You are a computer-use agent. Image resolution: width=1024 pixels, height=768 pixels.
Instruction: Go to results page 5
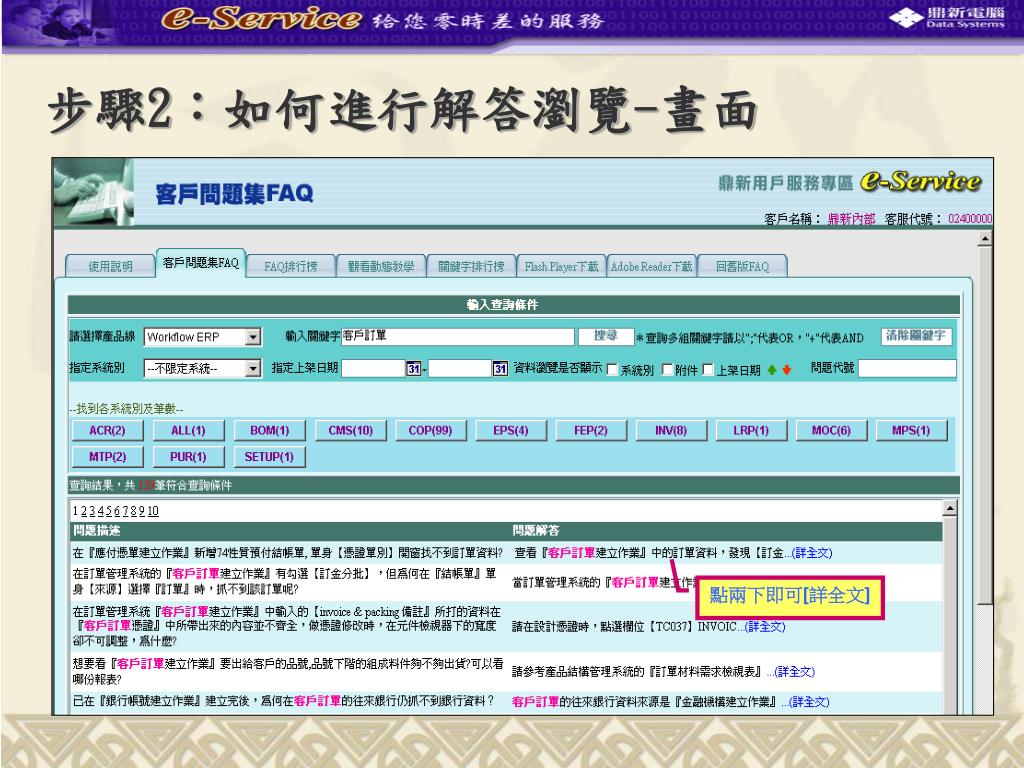click(108, 511)
